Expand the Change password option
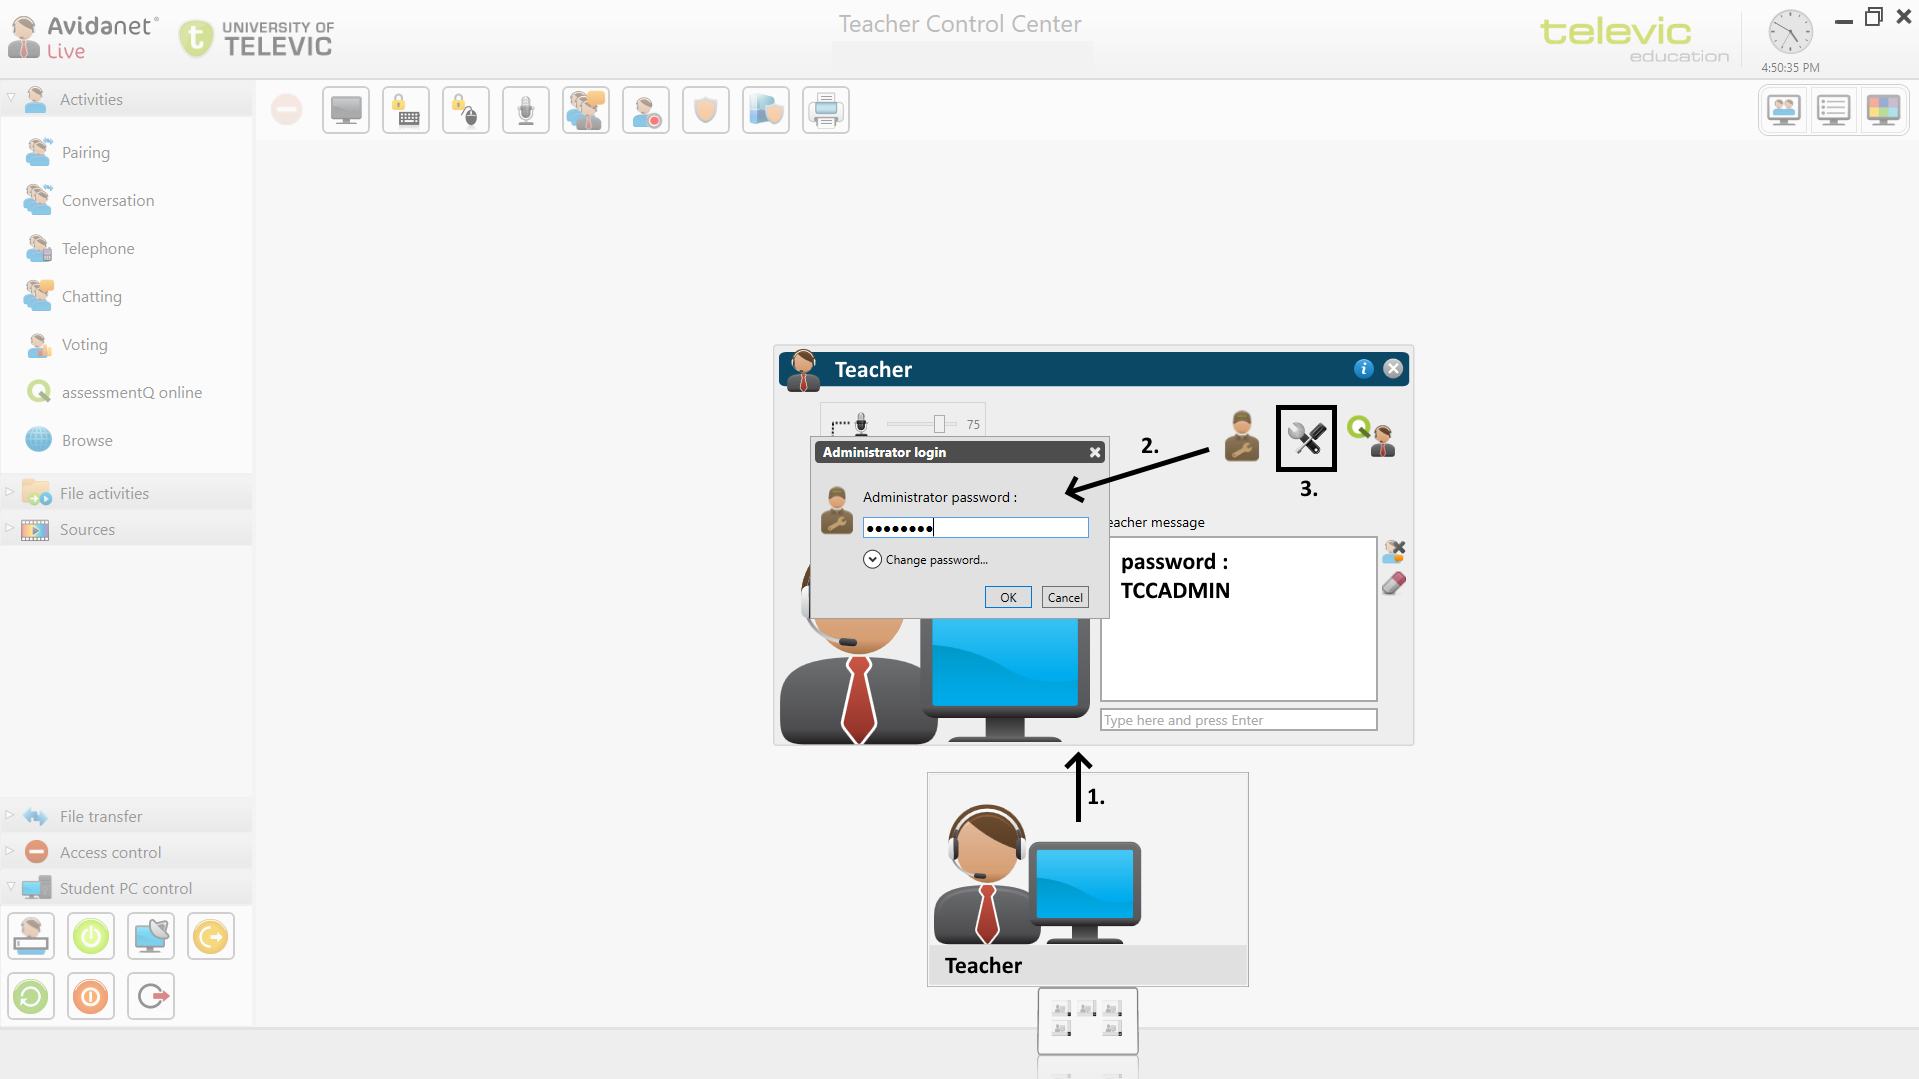 point(872,560)
